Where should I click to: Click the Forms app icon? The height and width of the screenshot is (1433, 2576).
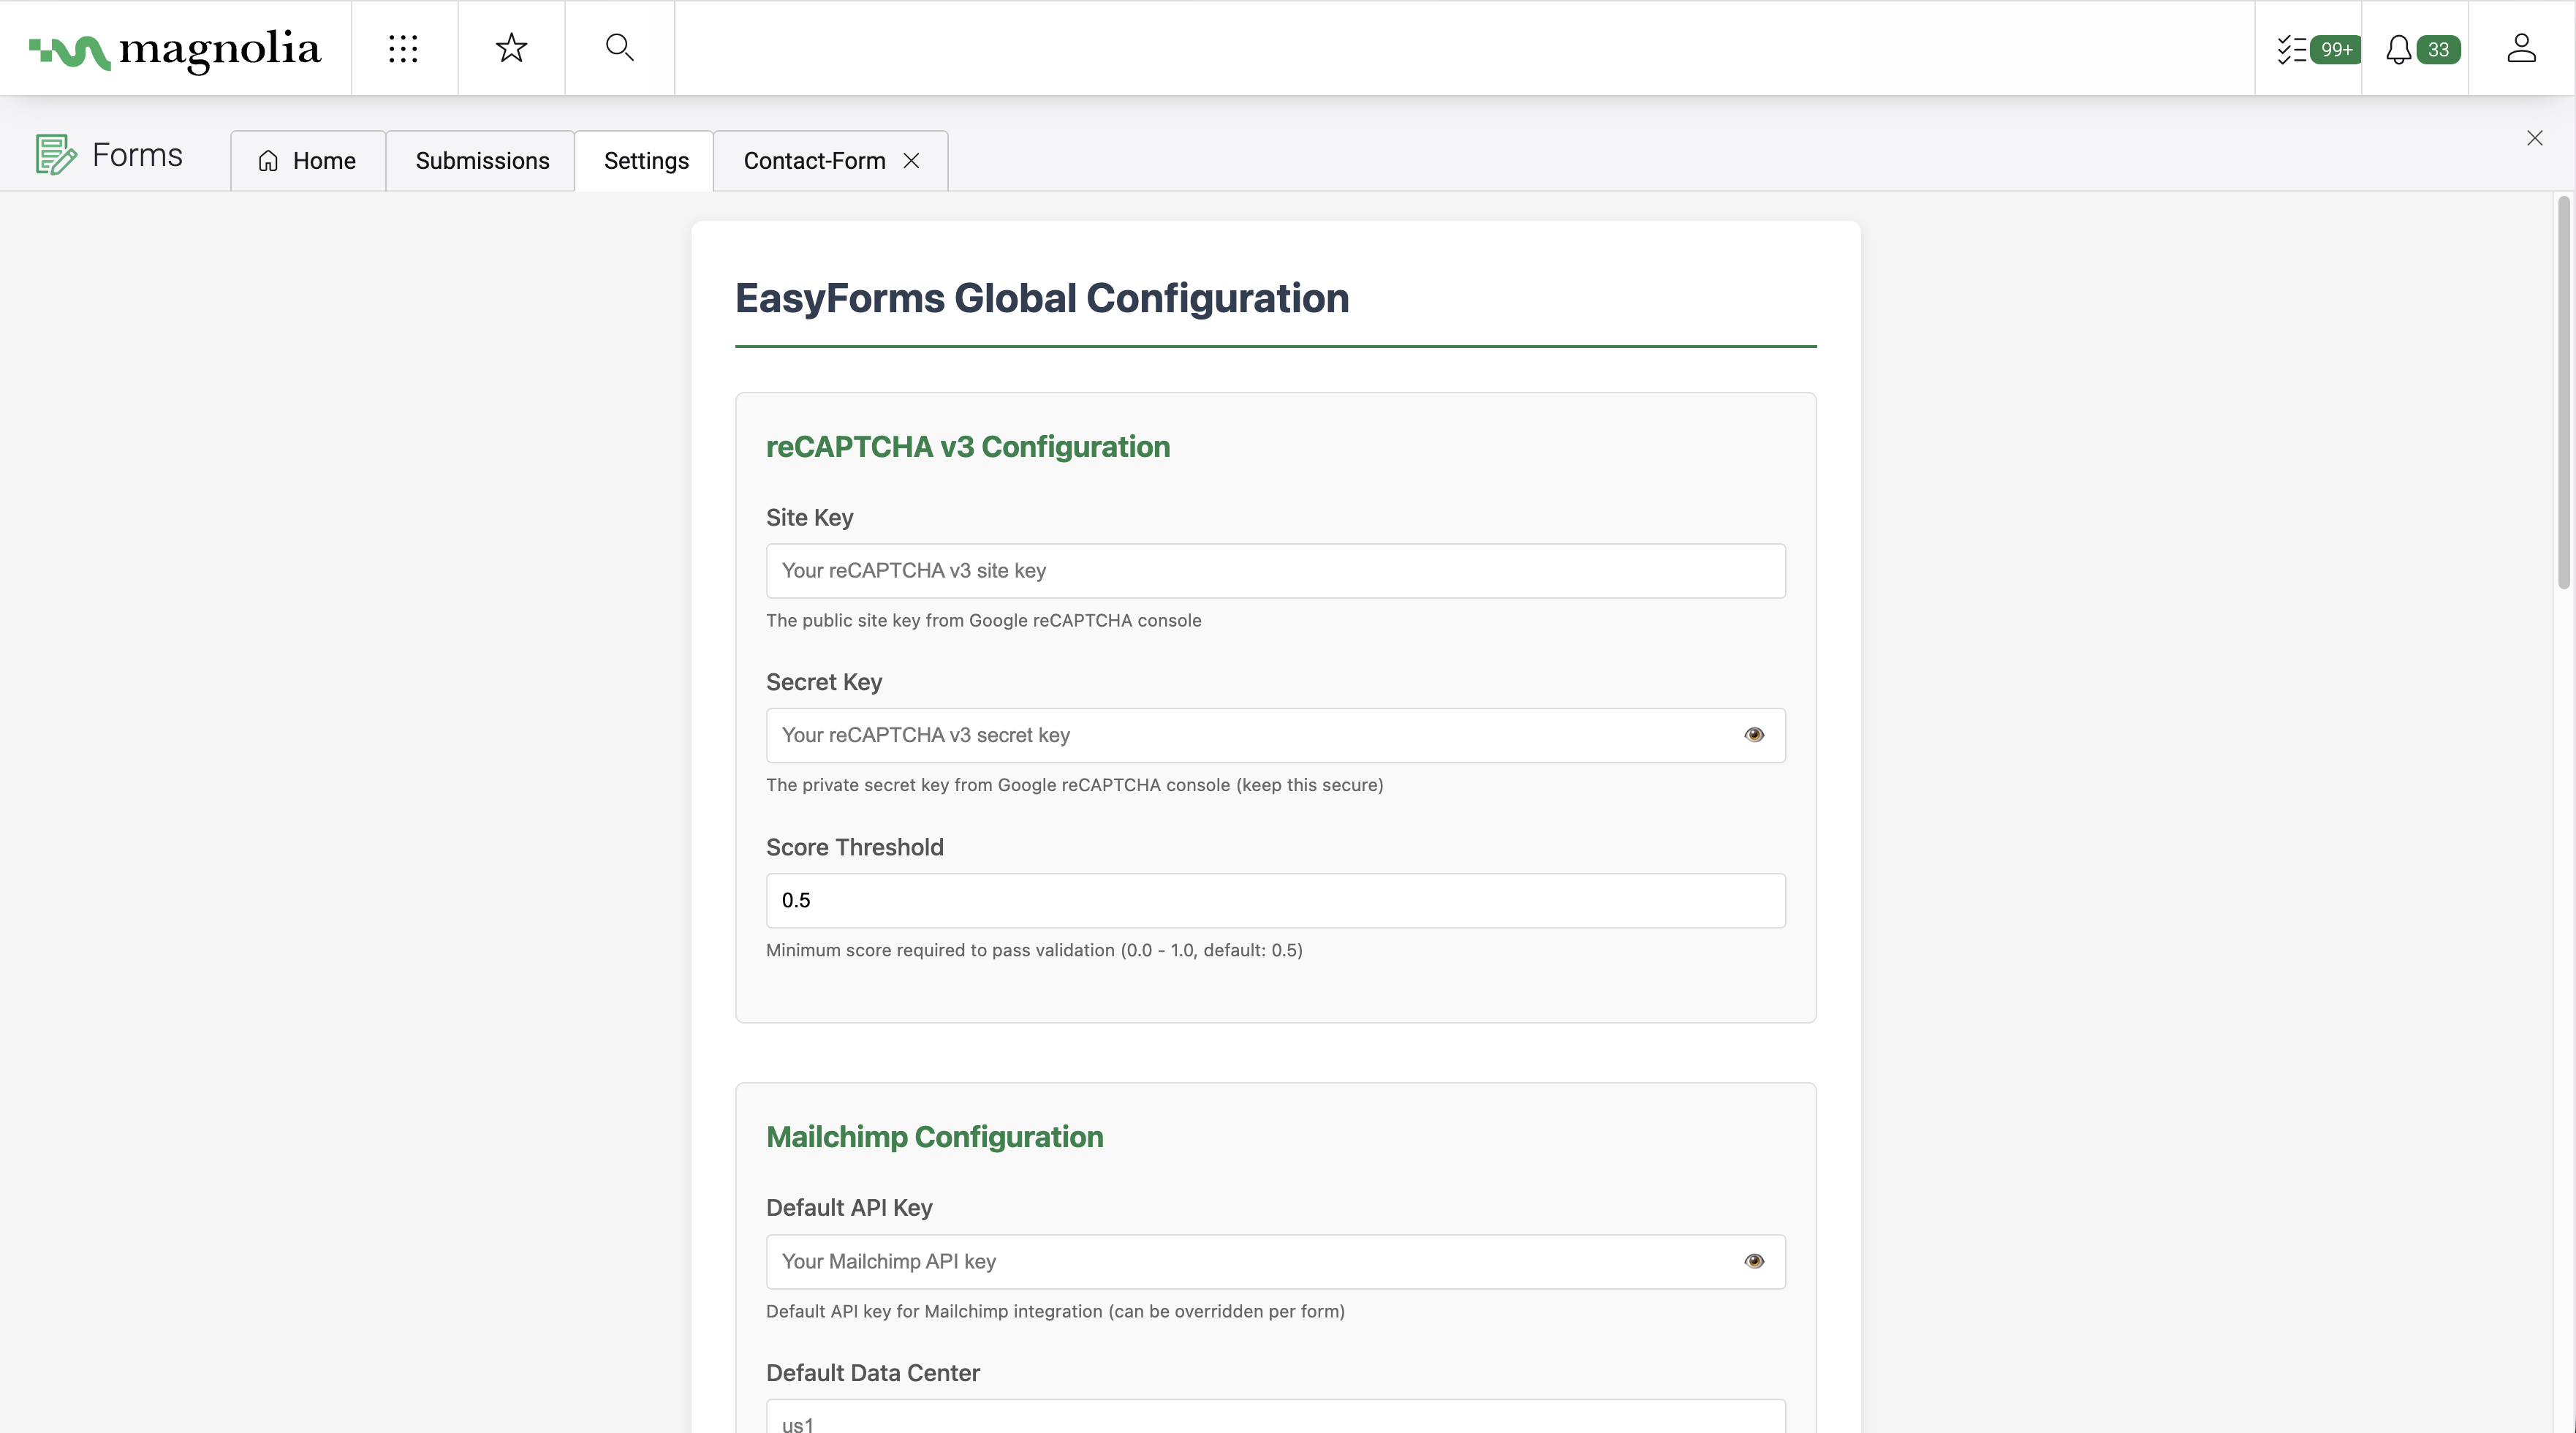pyautogui.click(x=56, y=155)
